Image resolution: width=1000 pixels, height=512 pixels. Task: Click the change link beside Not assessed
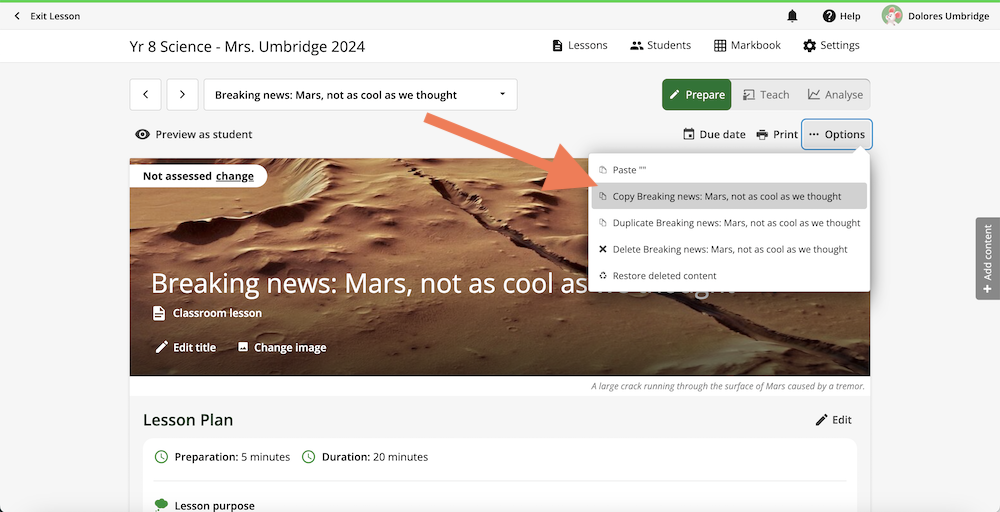click(235, 176)
